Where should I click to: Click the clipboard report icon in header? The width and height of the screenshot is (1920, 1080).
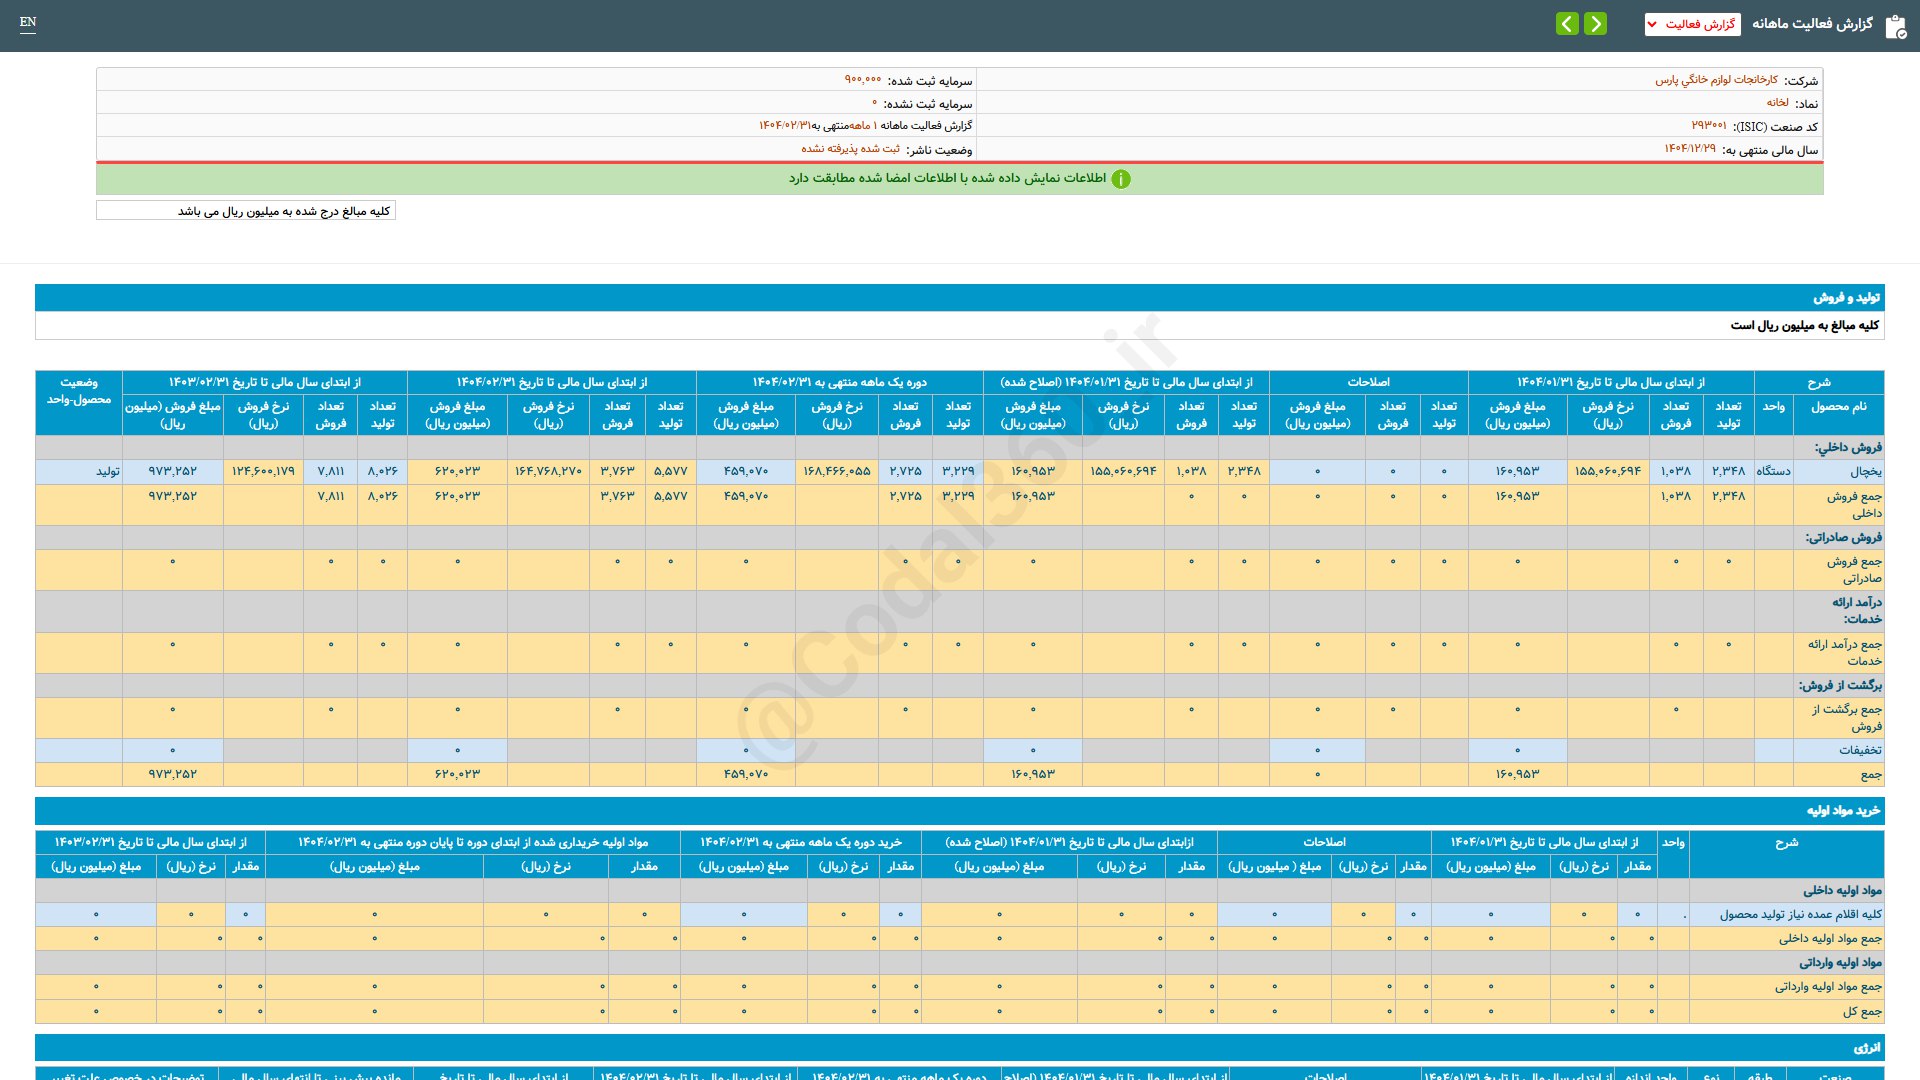(x=1895, y=26)
